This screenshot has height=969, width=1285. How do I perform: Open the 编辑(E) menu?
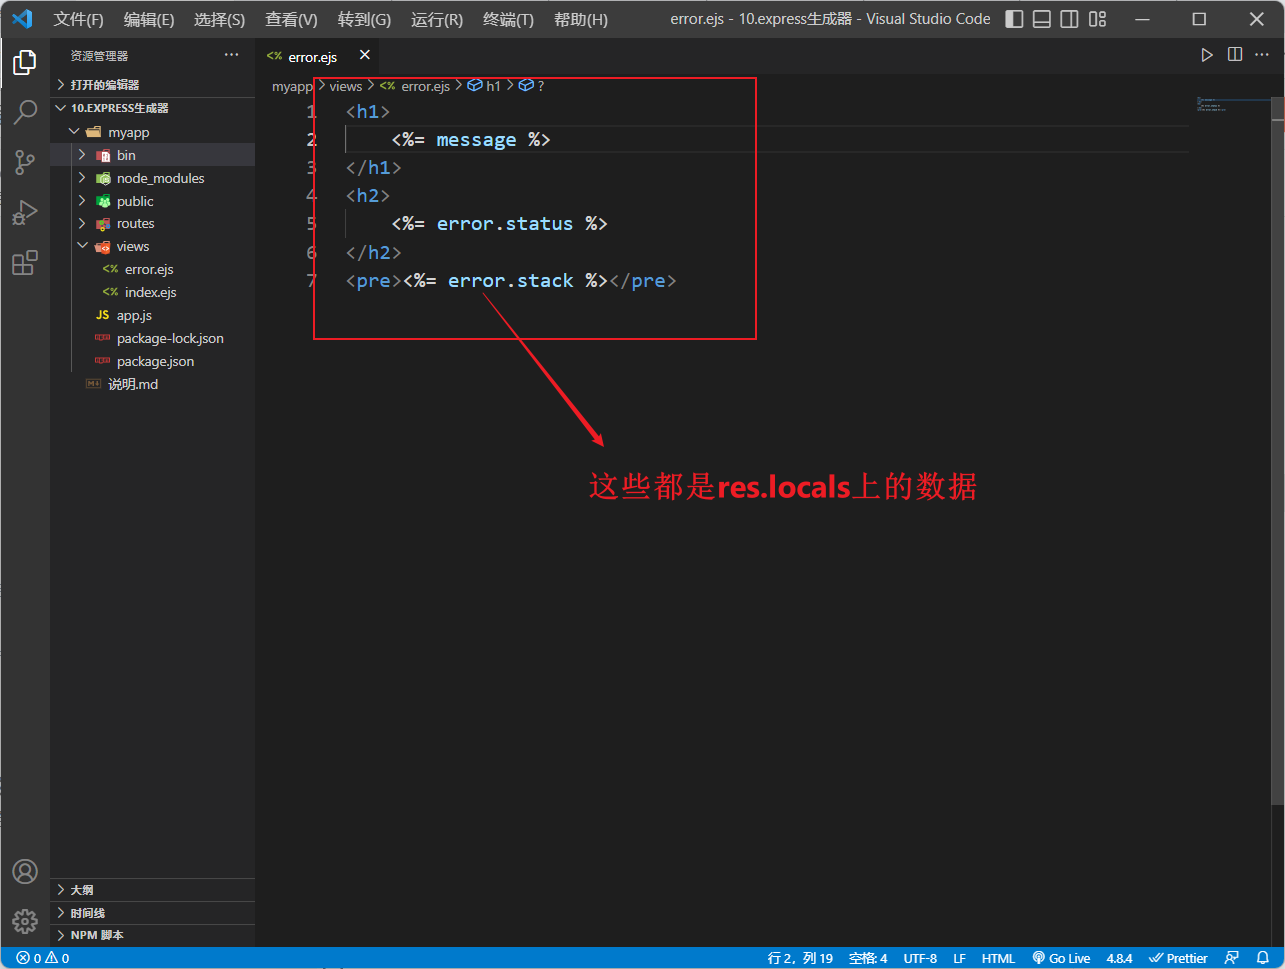pyautogui.click(x=149, y=19)
